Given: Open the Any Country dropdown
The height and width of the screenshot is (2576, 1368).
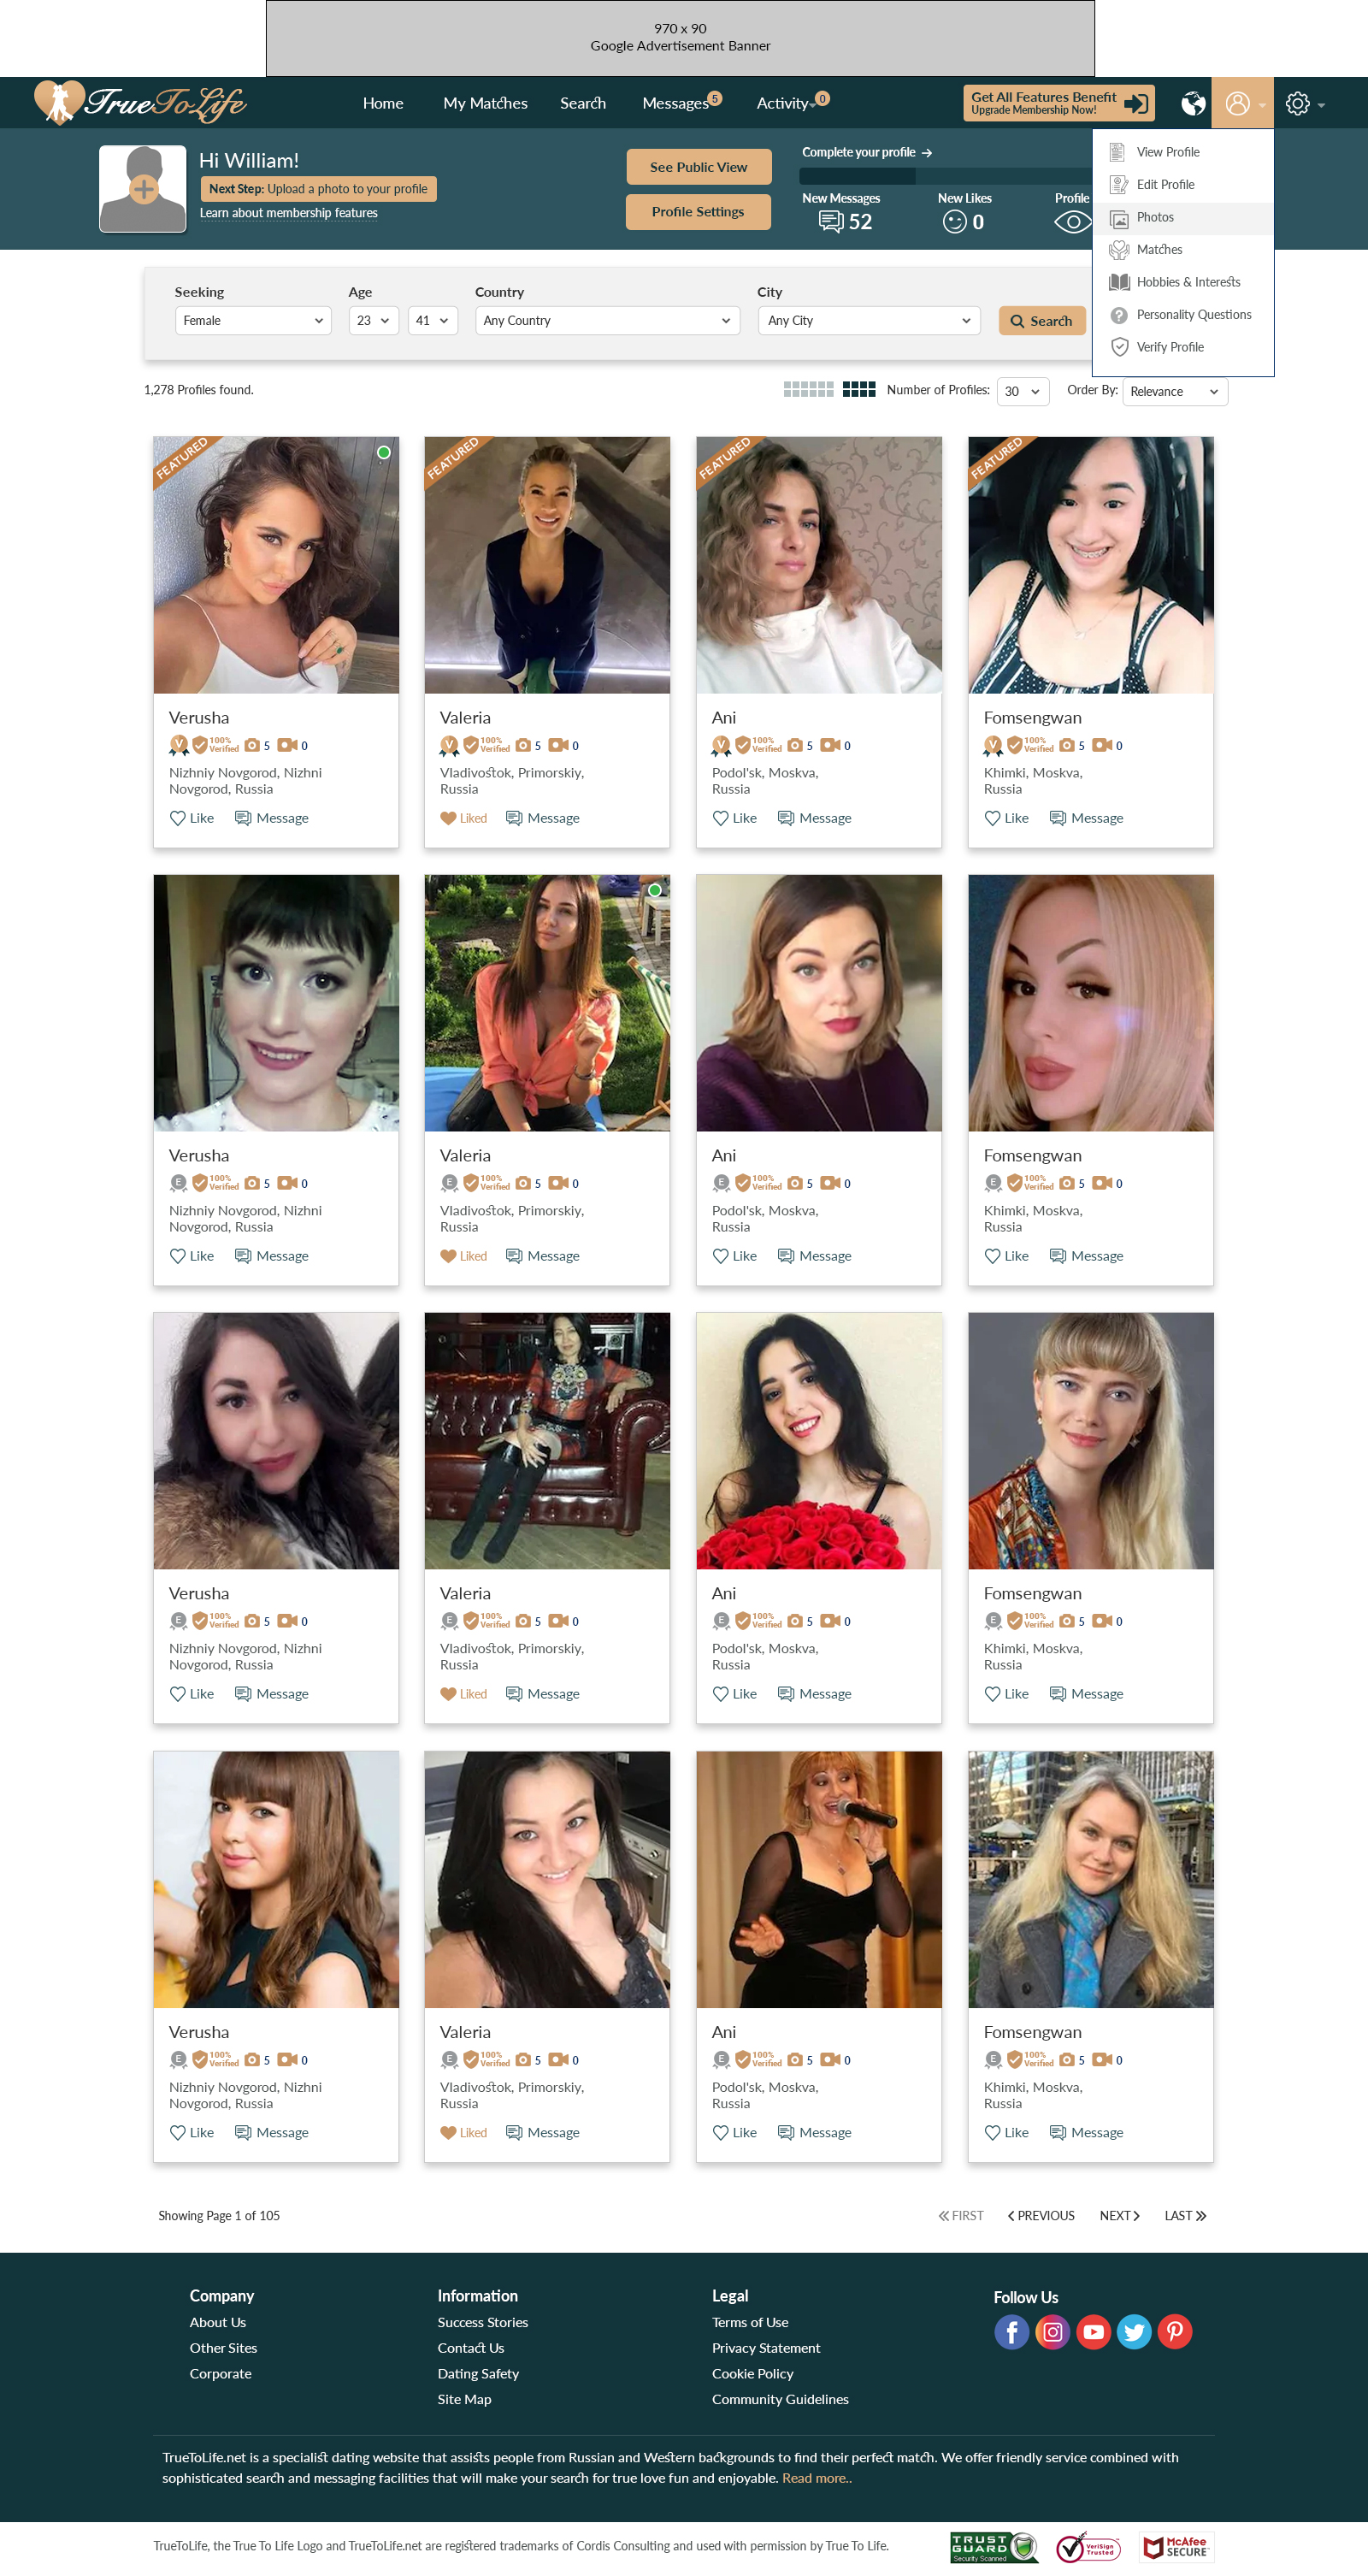Looking at the screenshot, I should coord(607,320).
